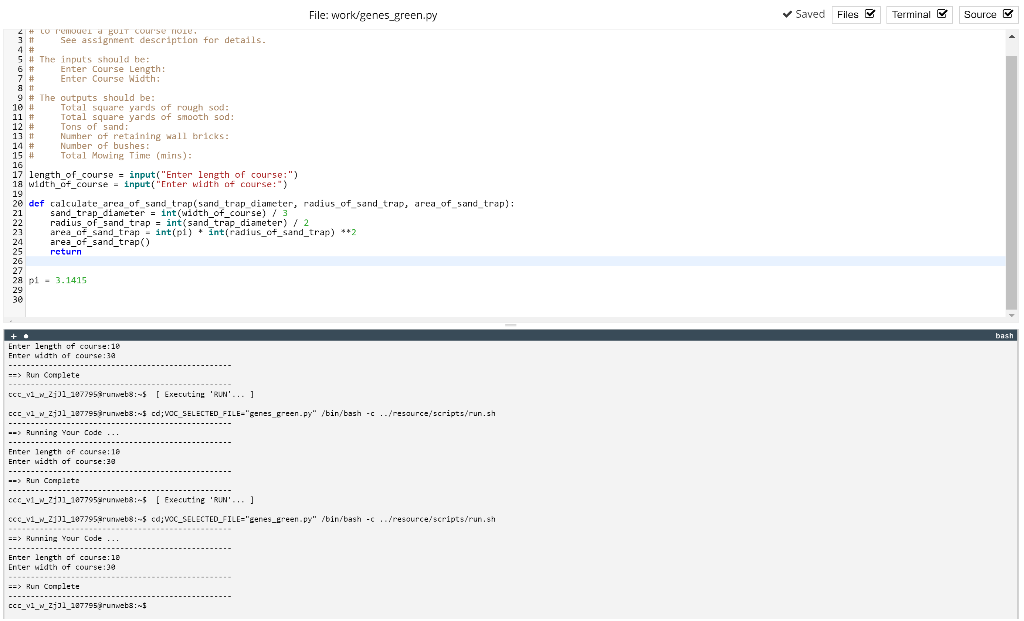Click the comment 'Tons of sand:'
1024x621 pixels.
(95, 127)
